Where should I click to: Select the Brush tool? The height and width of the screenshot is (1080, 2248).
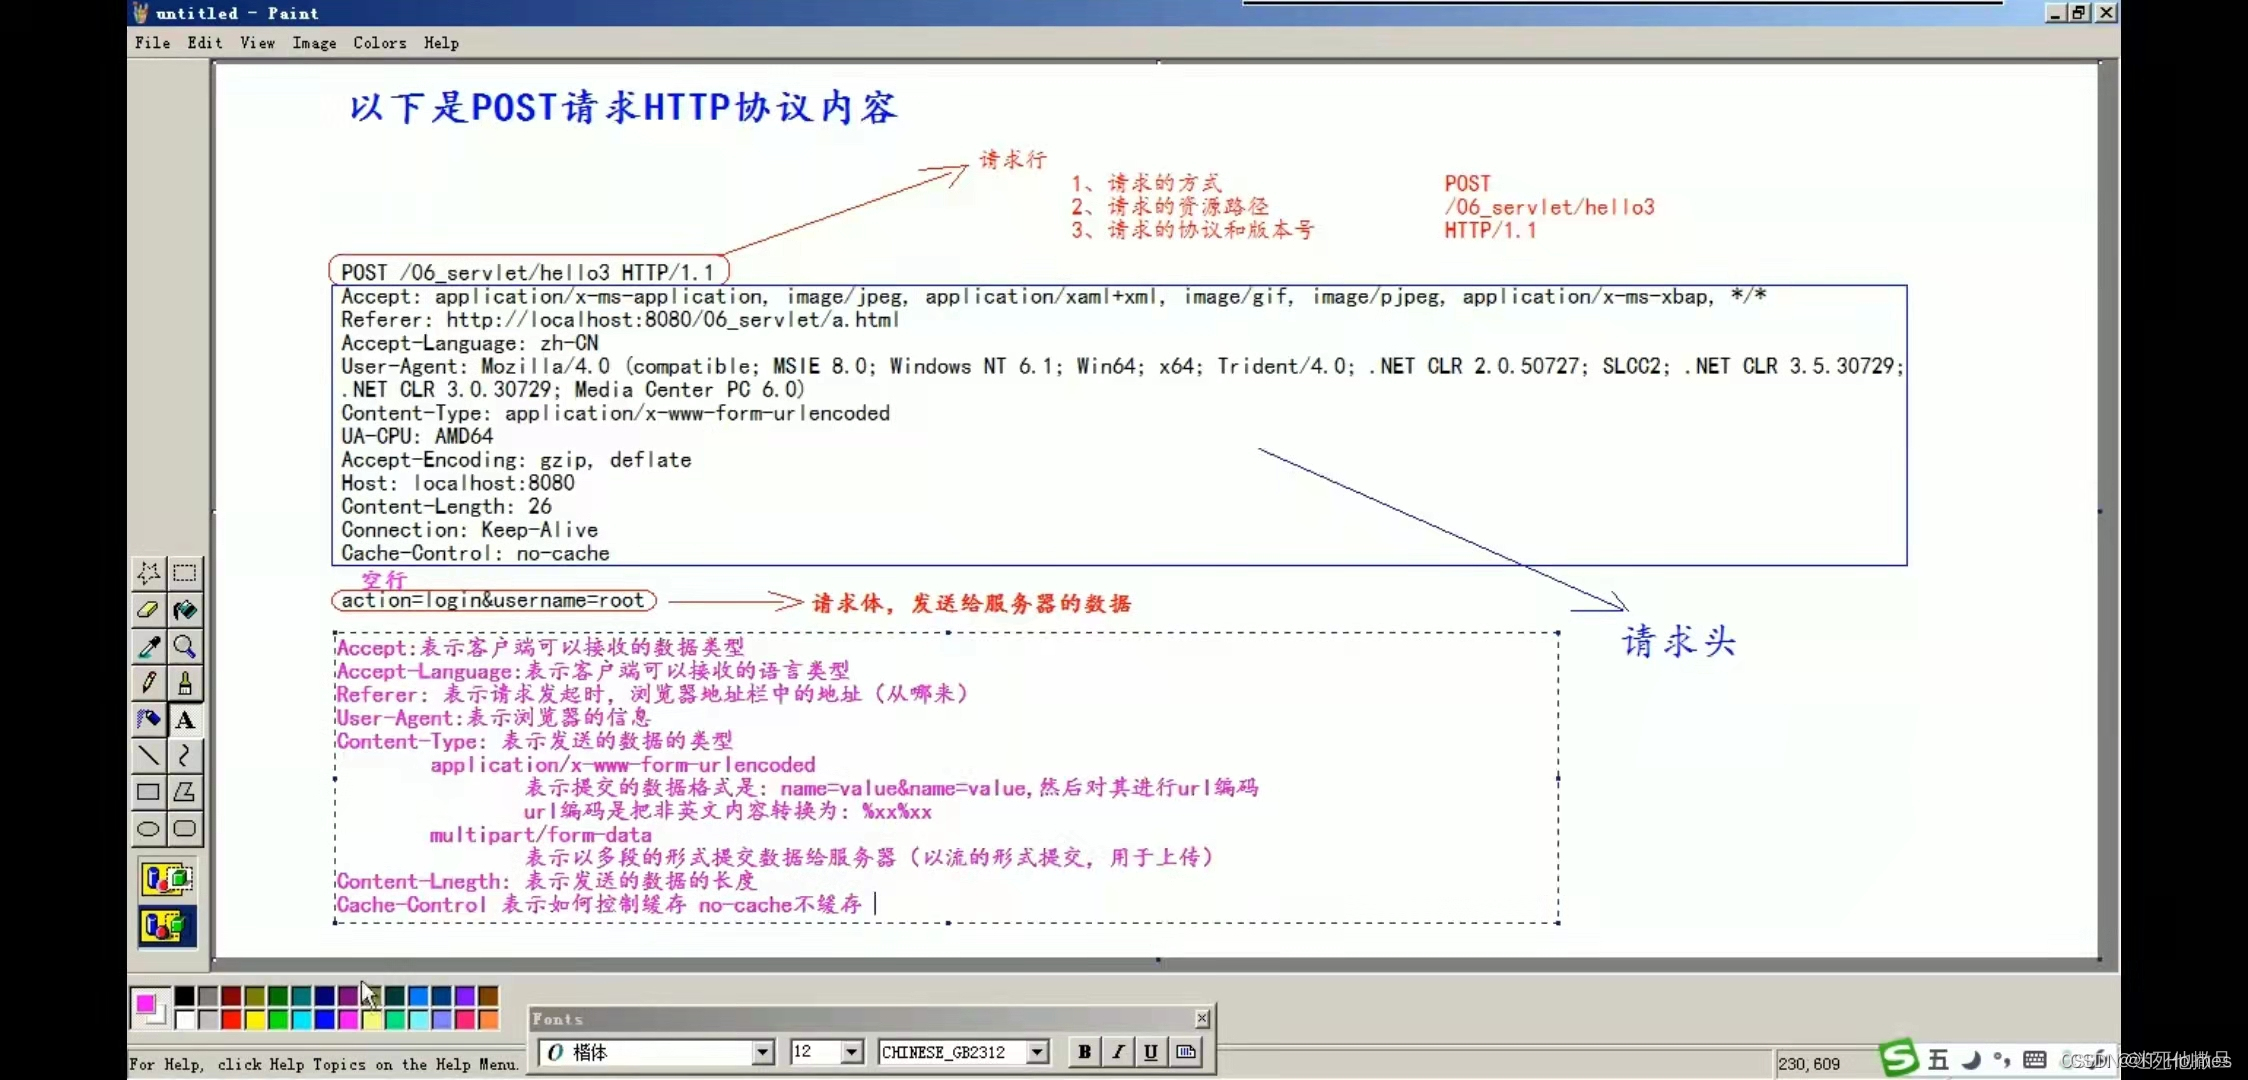[185, 683]
